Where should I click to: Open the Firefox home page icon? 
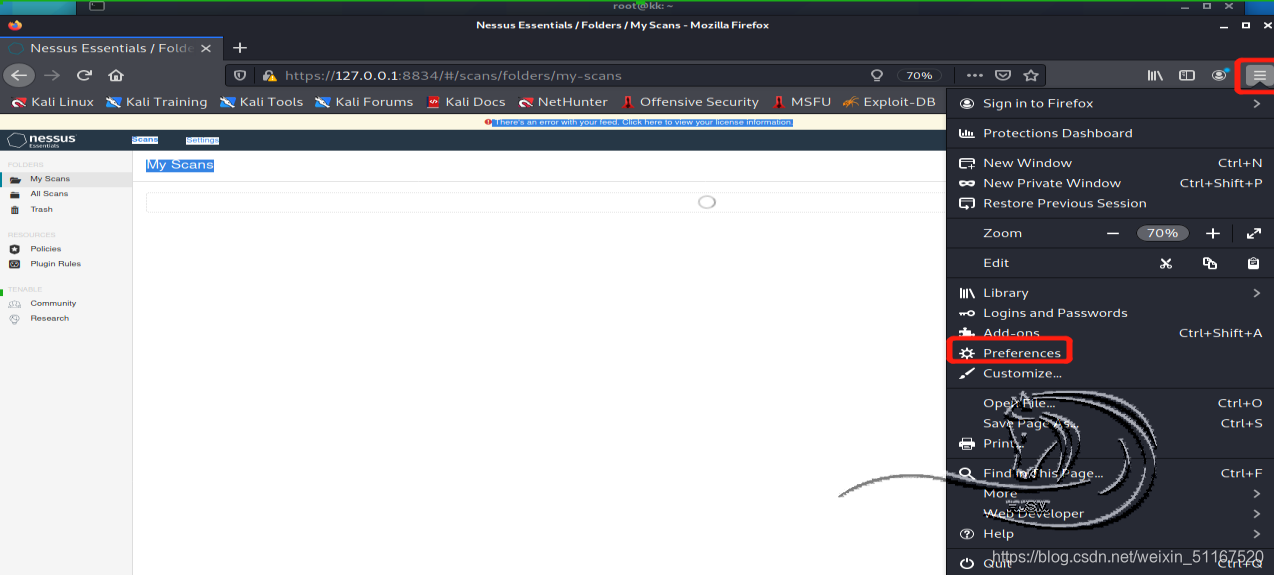[x=116, y=75]
